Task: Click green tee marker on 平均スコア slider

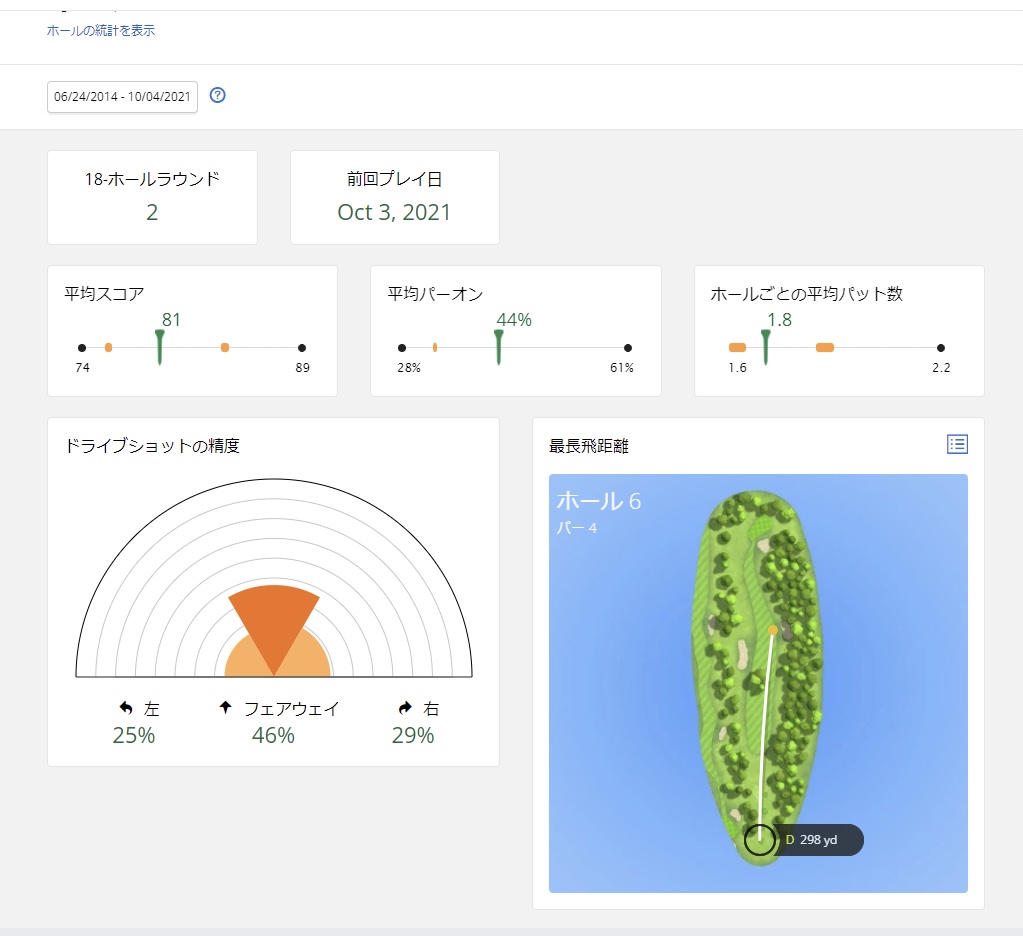Action: [x=159, y=346]
